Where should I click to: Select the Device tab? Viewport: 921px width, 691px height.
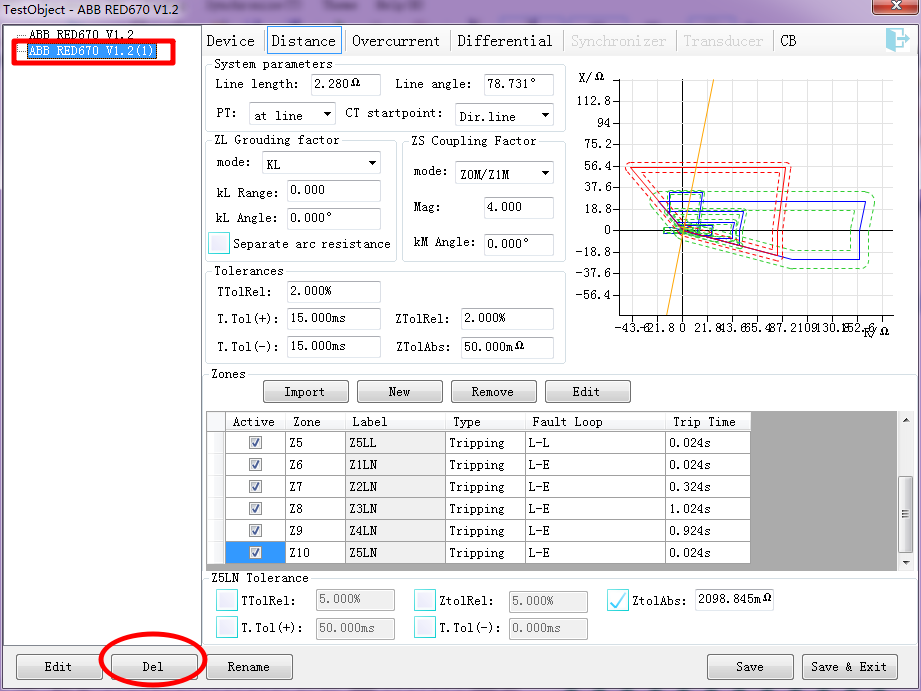pyautogui.click(x=231, y=42)
